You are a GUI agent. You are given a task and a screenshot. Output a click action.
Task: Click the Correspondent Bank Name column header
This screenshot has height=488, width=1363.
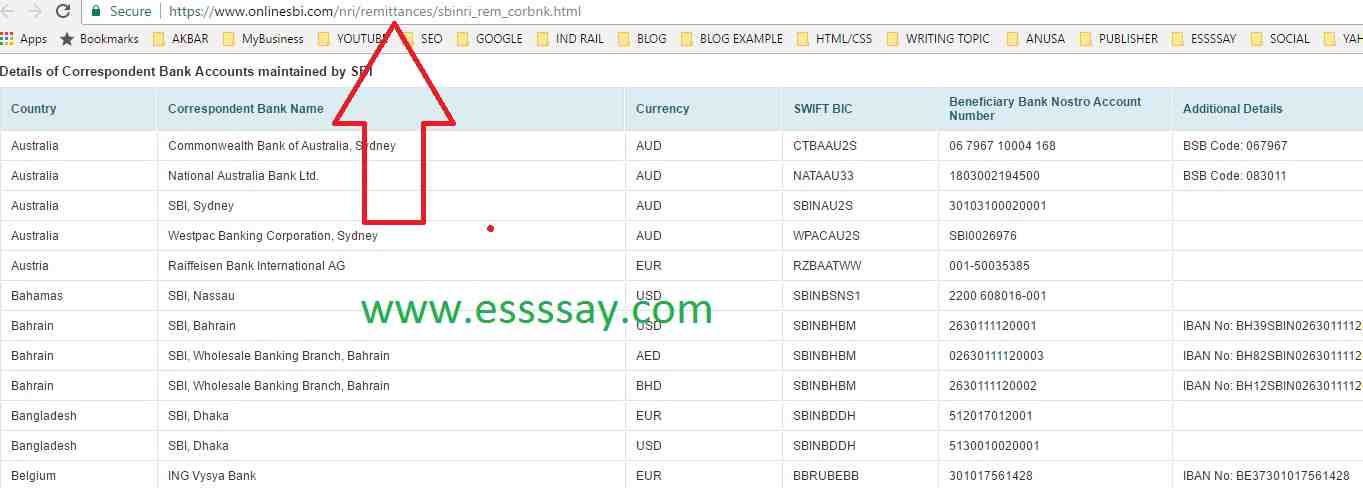point(391,109)
